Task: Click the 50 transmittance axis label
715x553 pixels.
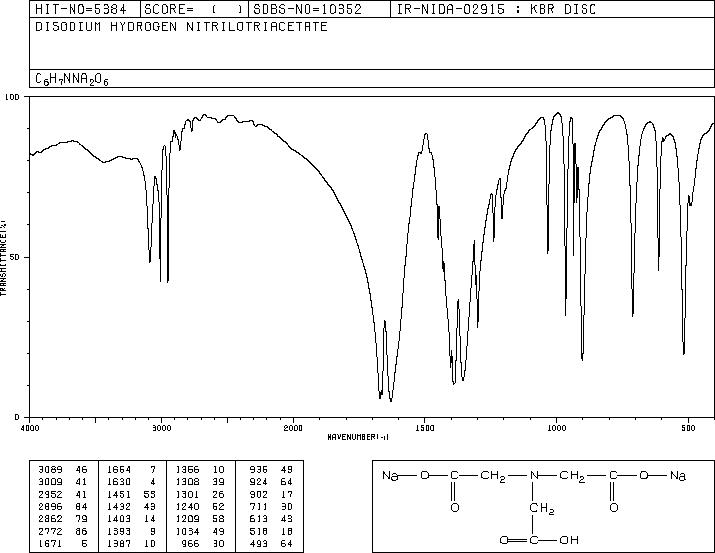Action: (13, 257)
